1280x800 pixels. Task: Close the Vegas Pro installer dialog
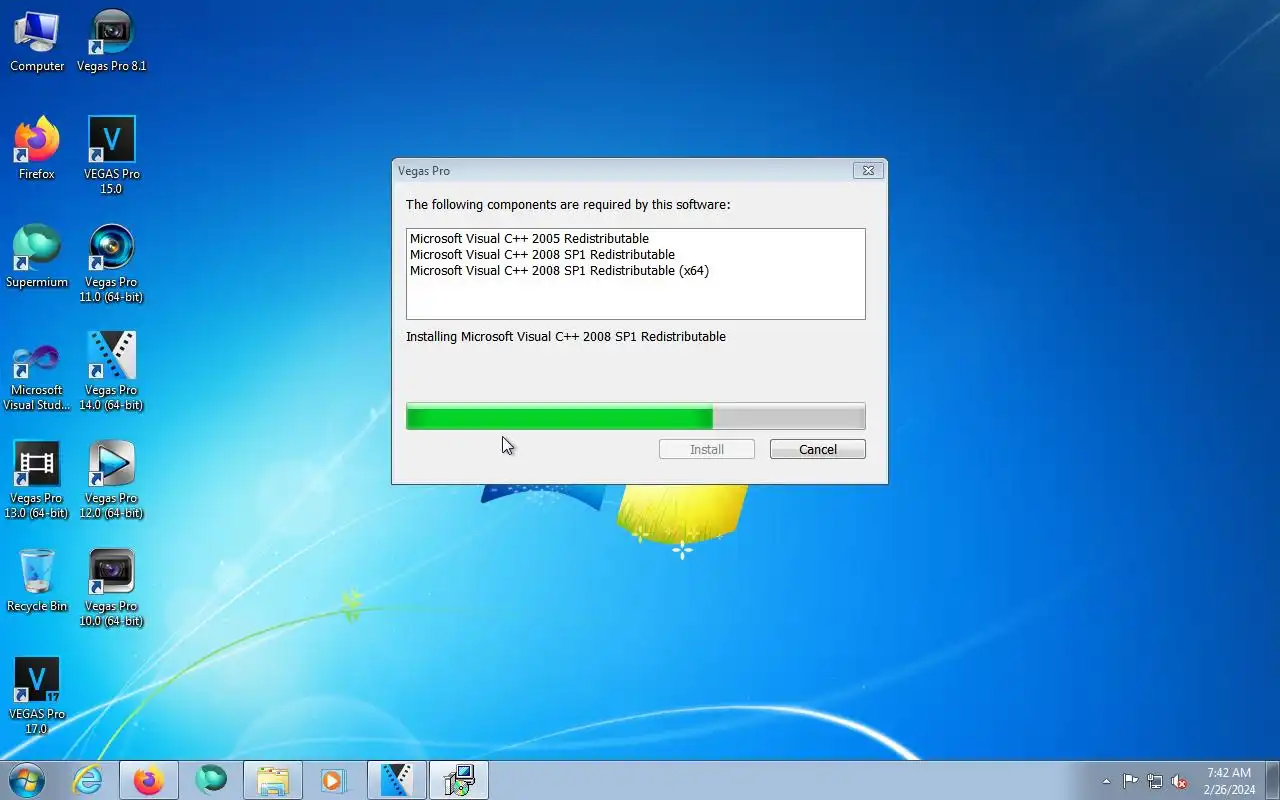868,171
